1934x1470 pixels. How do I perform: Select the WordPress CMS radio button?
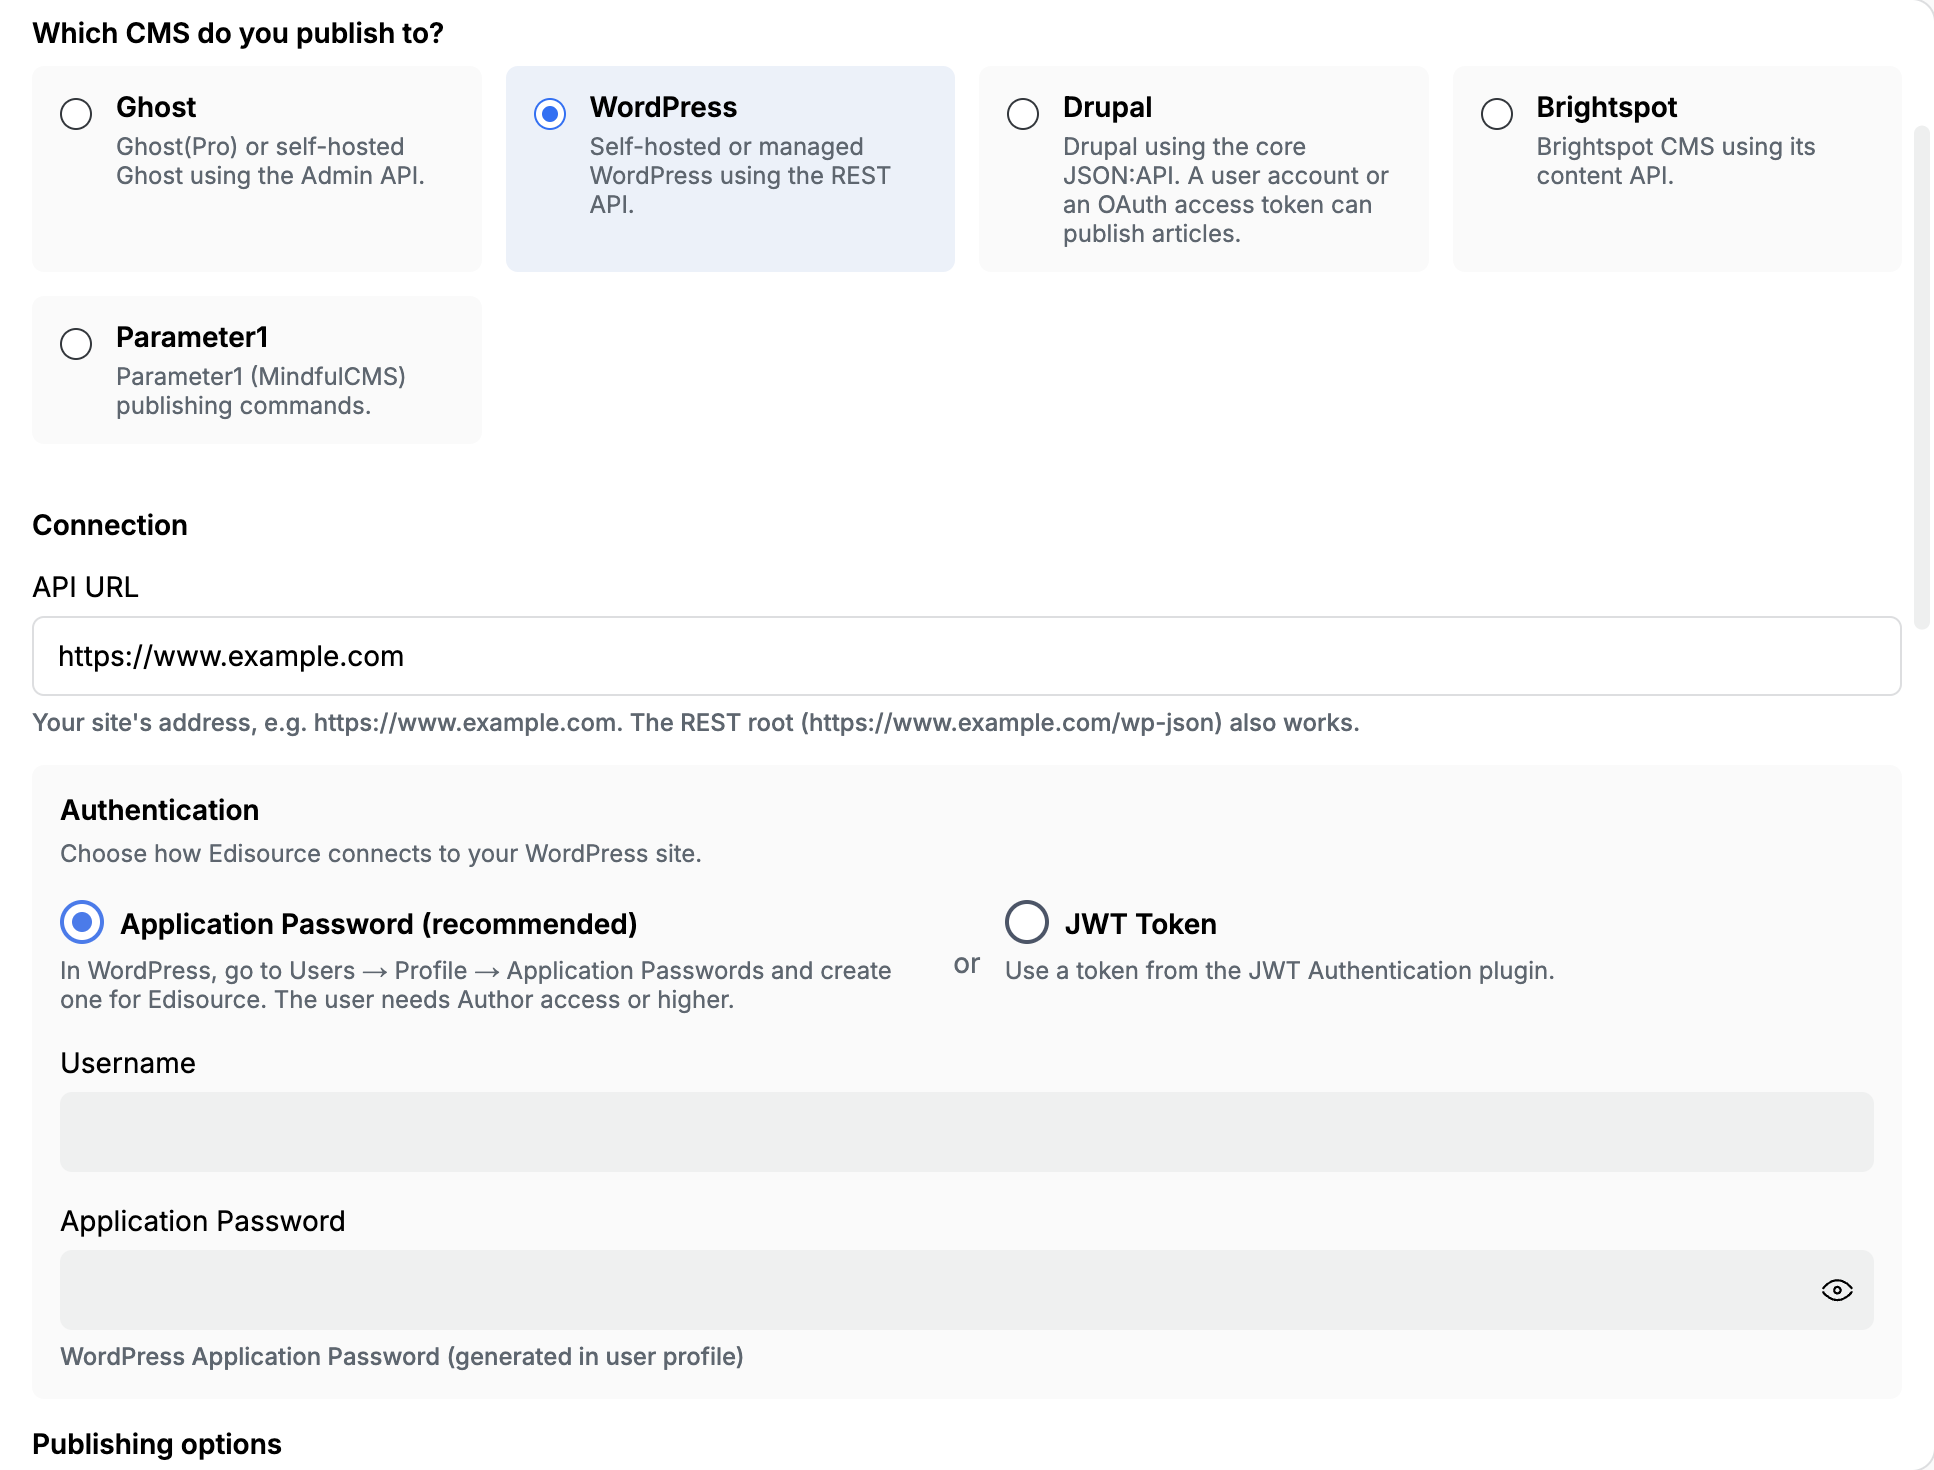(x=550, y=114)
